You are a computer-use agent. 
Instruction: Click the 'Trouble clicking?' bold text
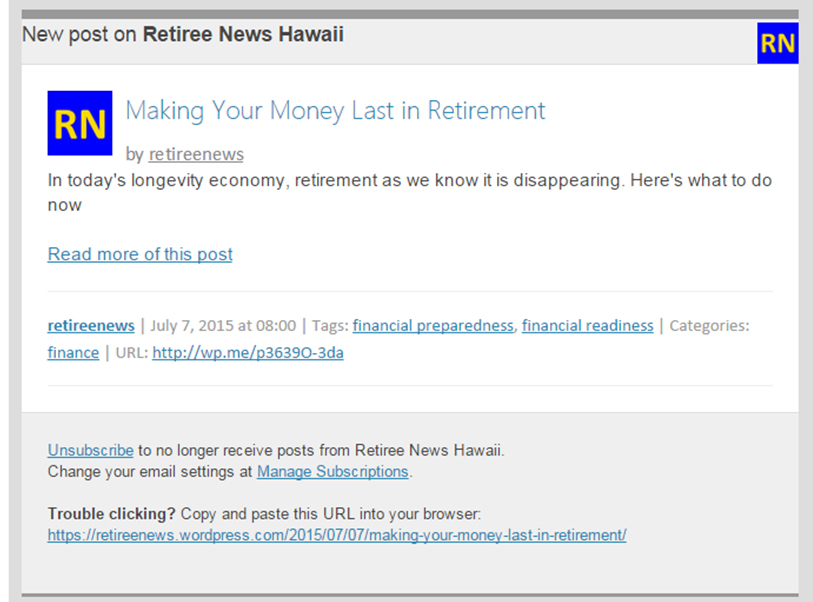tap(112, 514)
